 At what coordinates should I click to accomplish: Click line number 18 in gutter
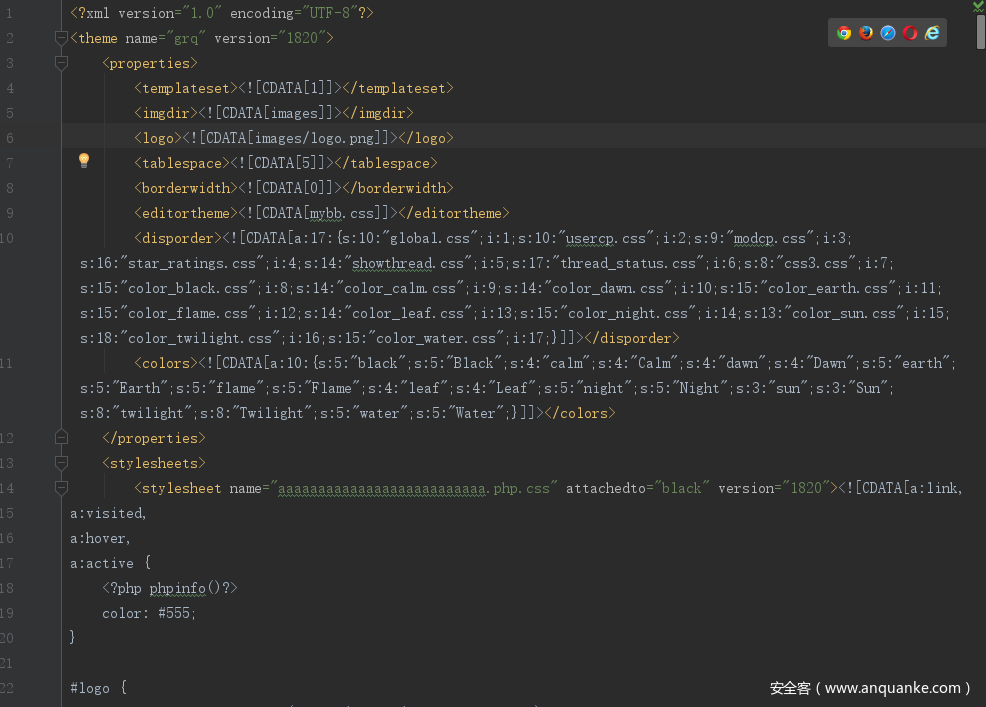(x=8, y=588)
